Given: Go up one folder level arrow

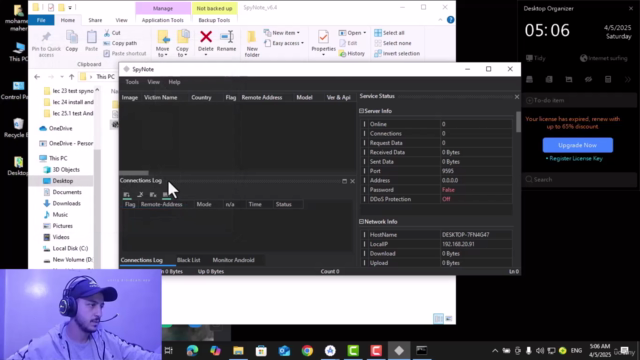Looking at the screenshot, I should (x=71, y=77).
